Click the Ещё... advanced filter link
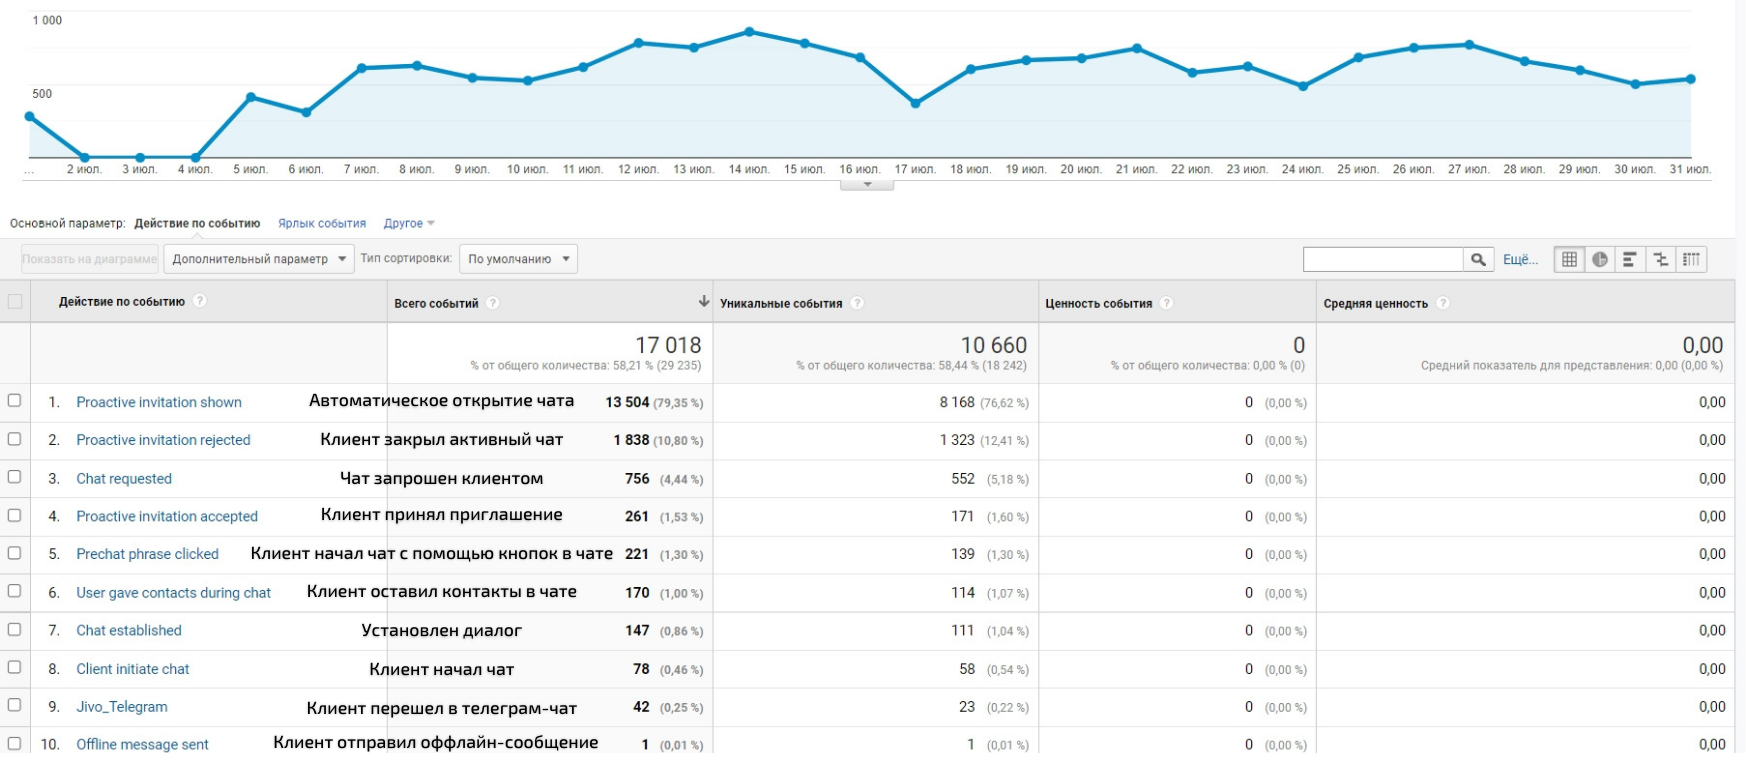Screen dimensions: 1746x770 (1520, 260)
